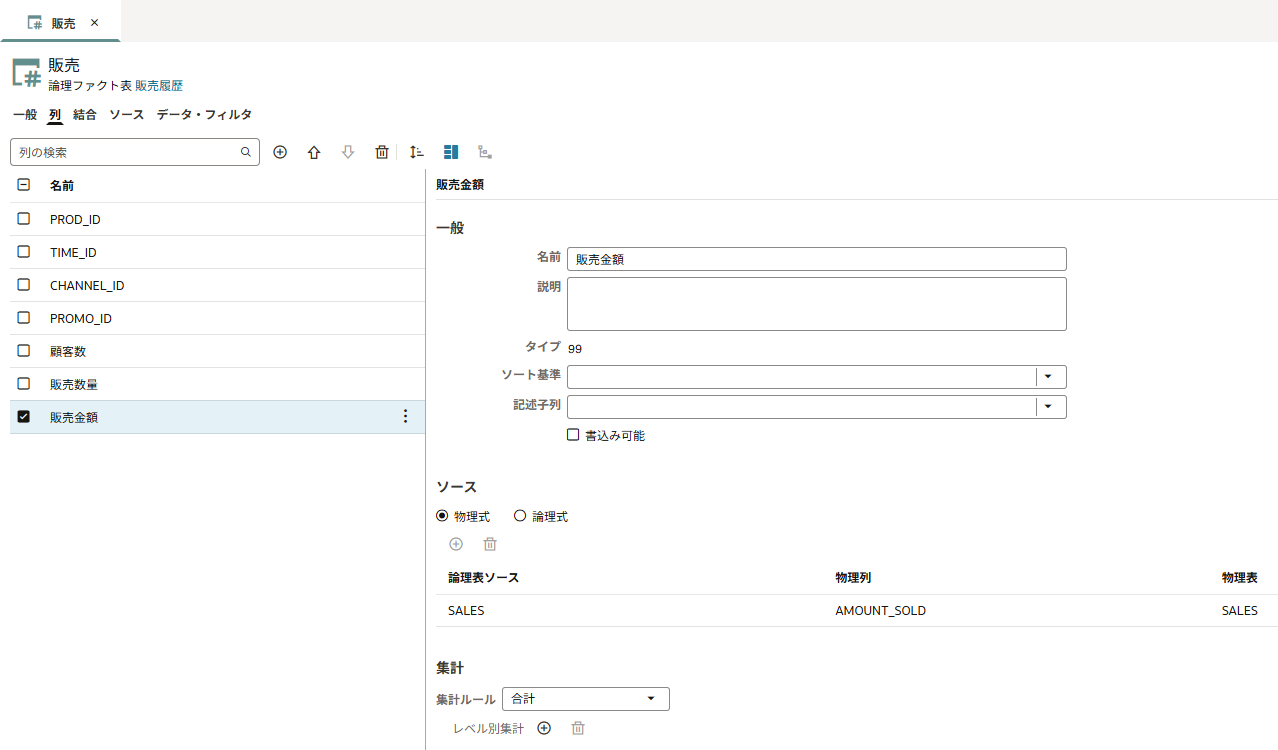Screen dimensions: 1278x750
Task: Click the SALES cell under 物理表
Action: [1240, 610]
